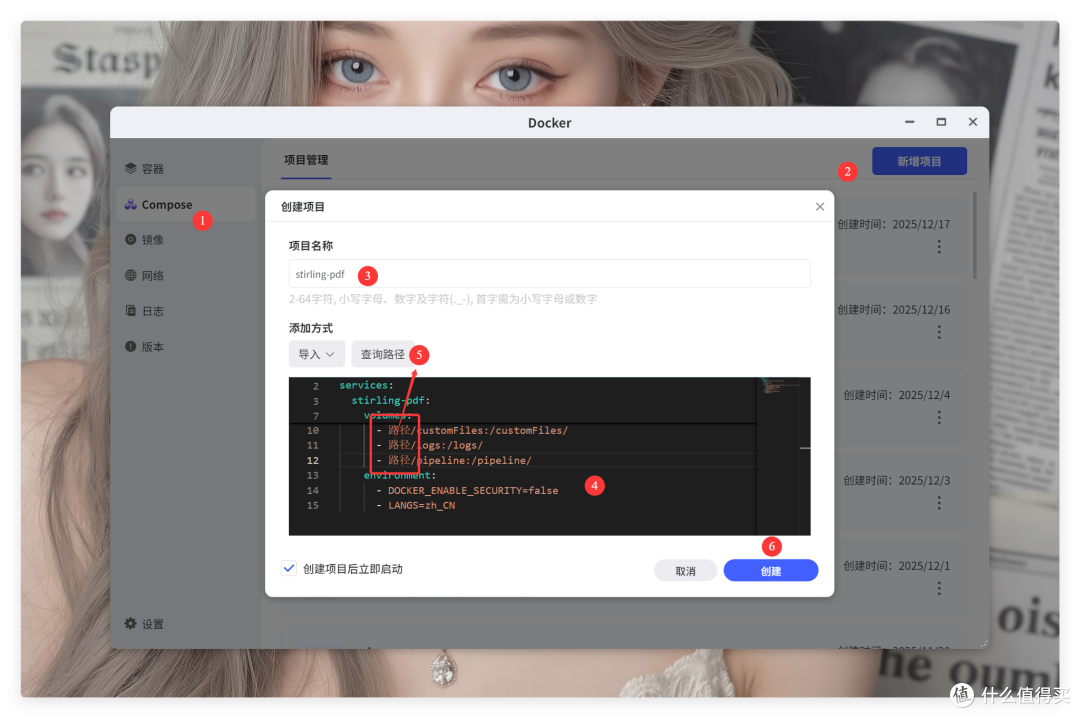Click the 镜像 disc icon

131,239
